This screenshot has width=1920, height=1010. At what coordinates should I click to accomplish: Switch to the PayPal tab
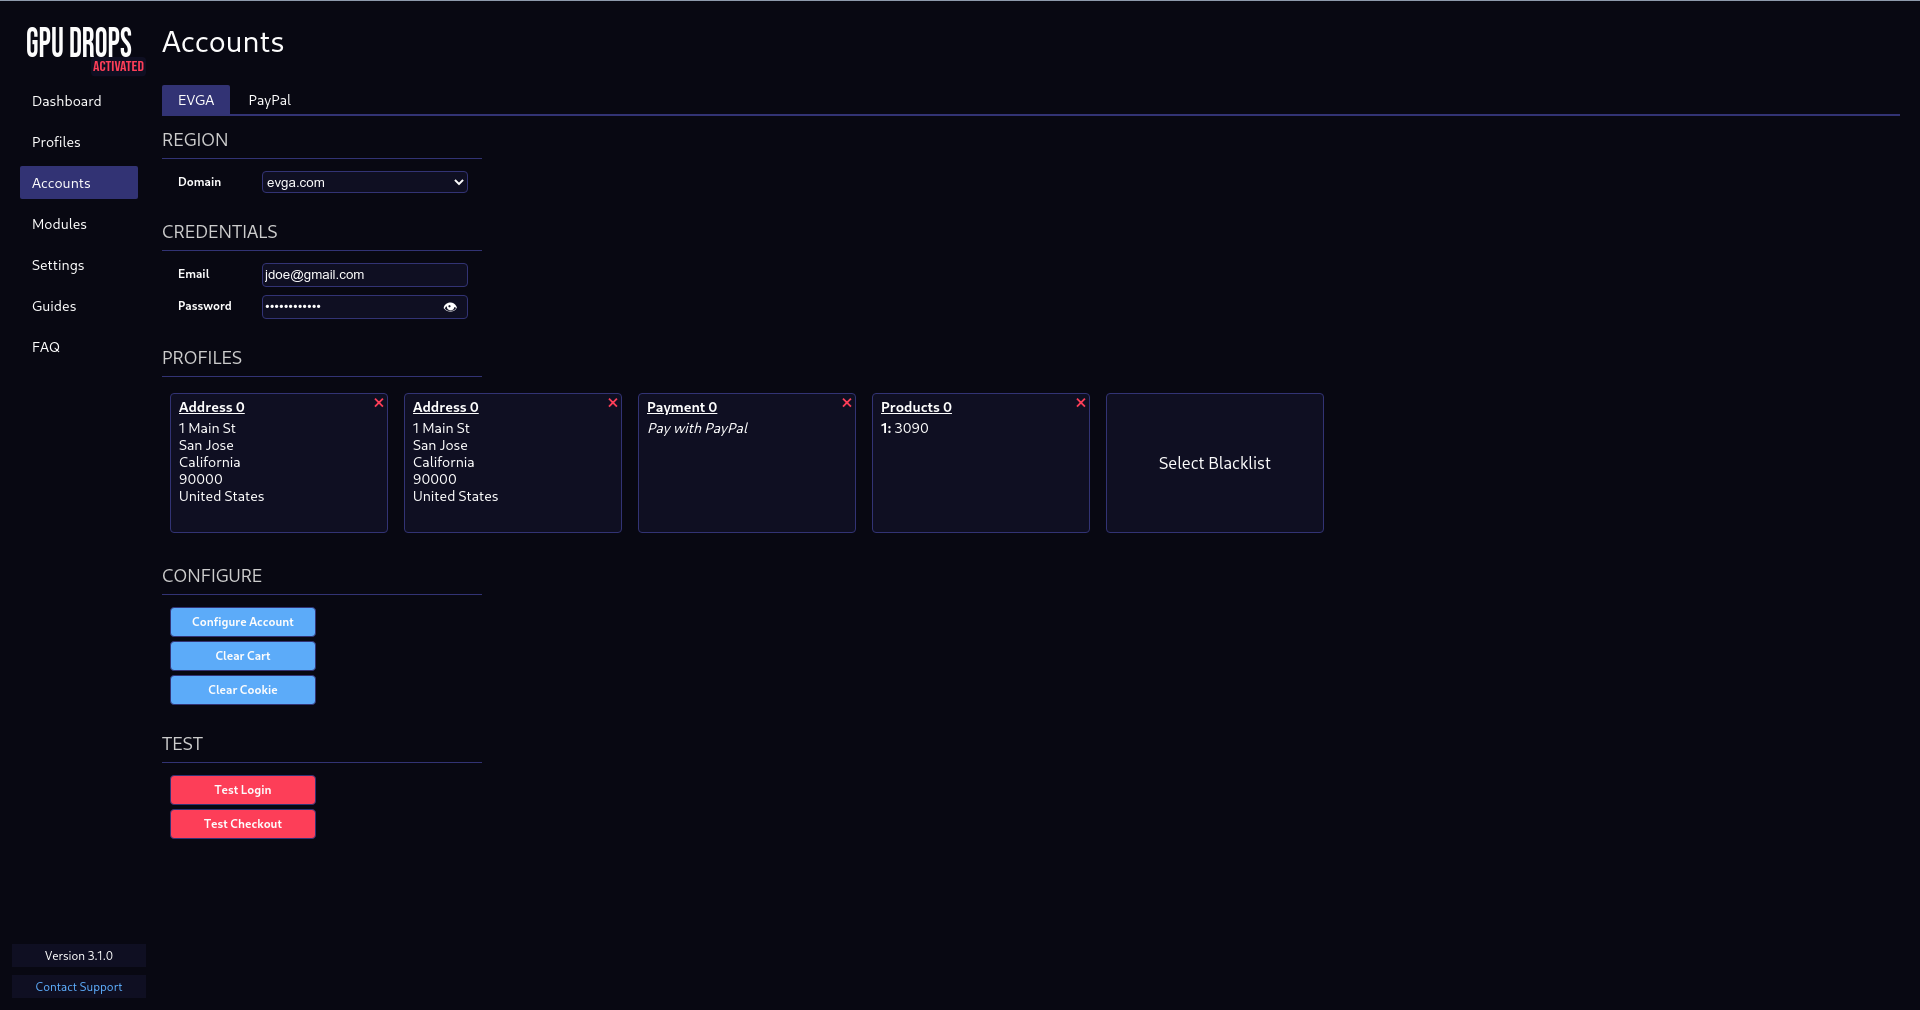click(x=270, y=100)
